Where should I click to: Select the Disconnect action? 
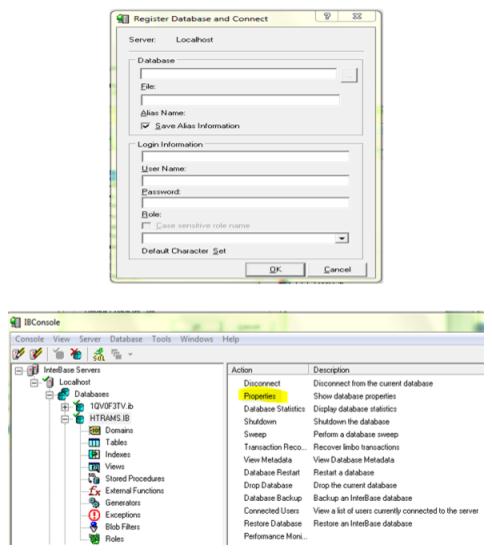click(x=262, y=383)
